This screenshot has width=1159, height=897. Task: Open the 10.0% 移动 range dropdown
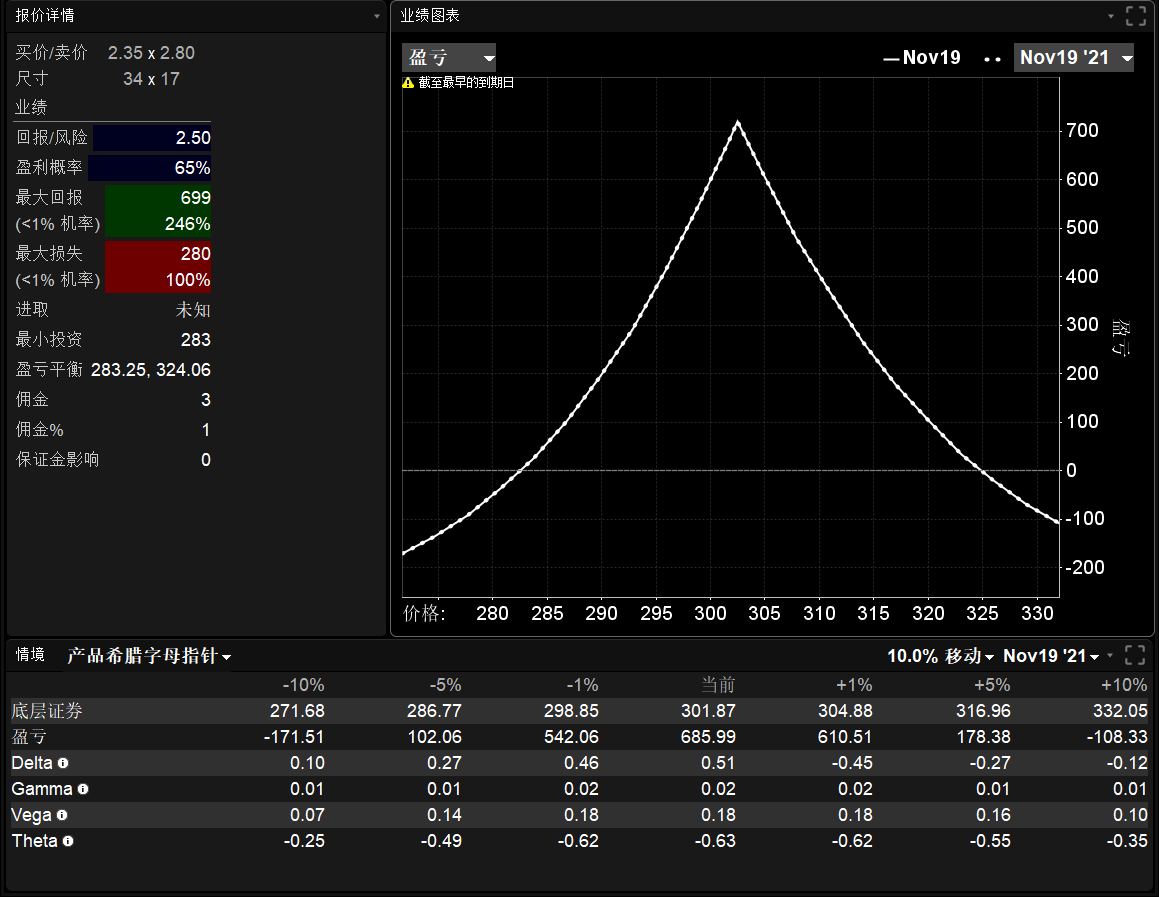click(940, 657)
